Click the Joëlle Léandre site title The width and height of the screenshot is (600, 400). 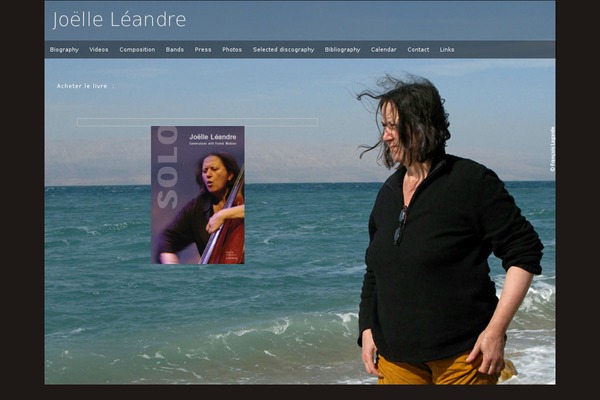119,20
